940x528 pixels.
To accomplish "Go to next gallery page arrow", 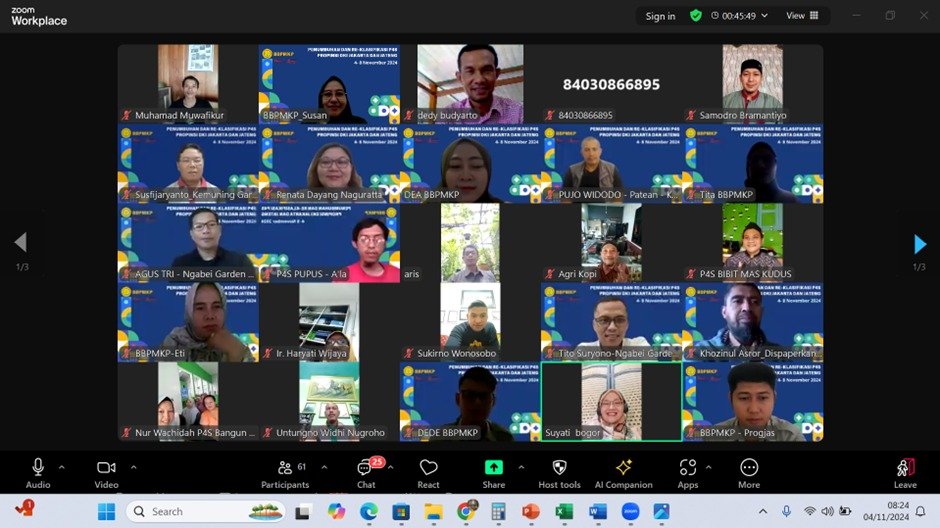I will tap(920, 244).
